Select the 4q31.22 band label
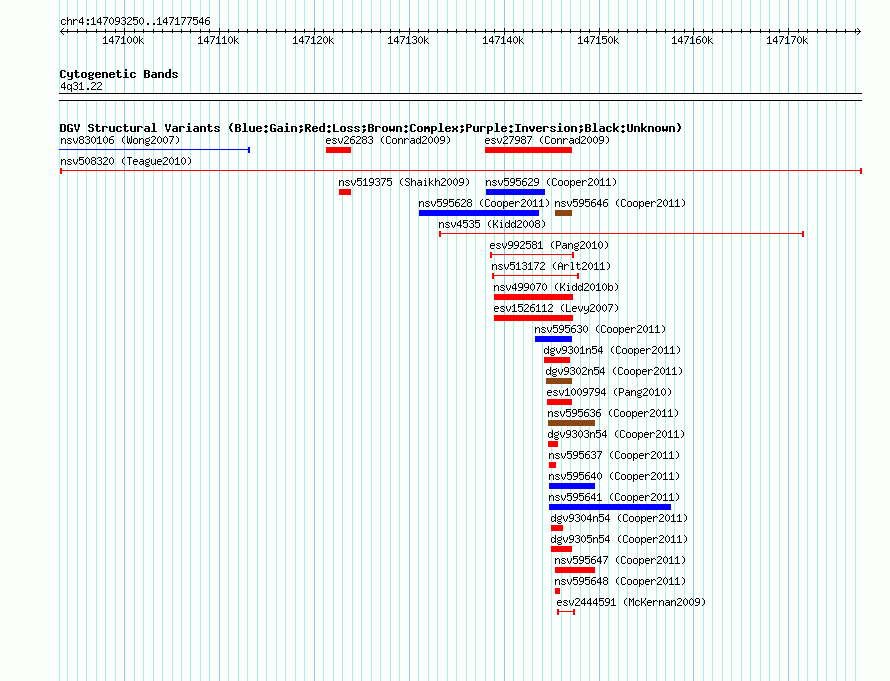 [x=81, y=86]
